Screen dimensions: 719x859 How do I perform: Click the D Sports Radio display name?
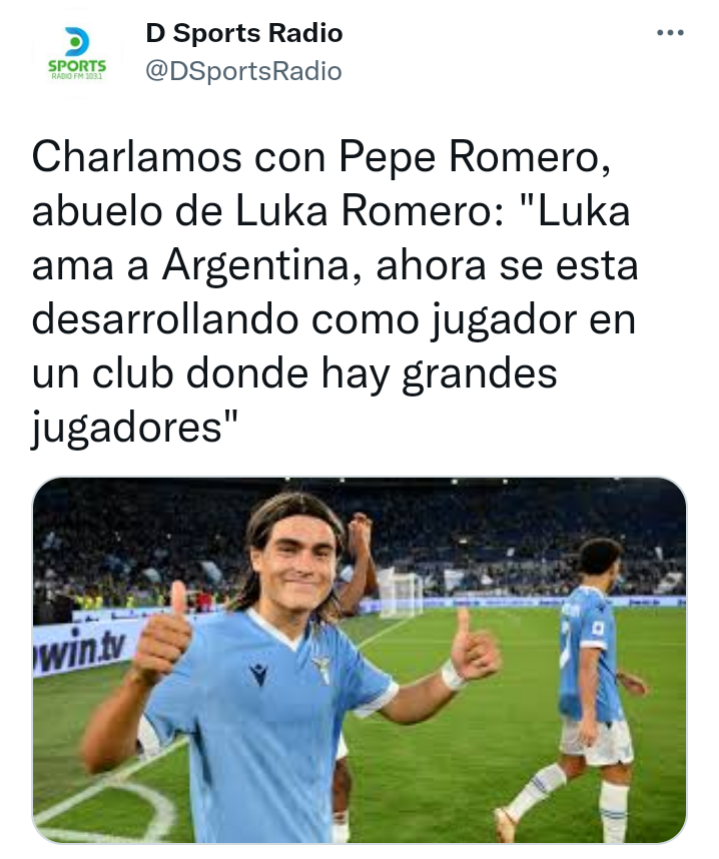pyautogui.click(x=244, y=33)
